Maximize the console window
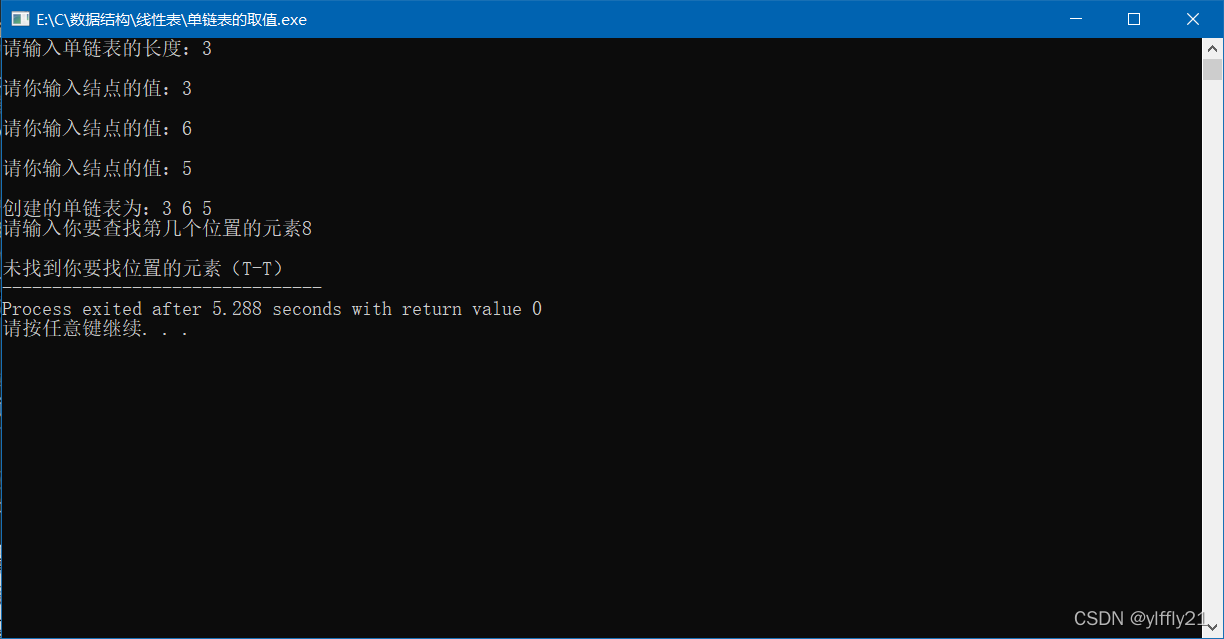The height and width of the screenshot is (639, 1224). (x=1134, y=19)
